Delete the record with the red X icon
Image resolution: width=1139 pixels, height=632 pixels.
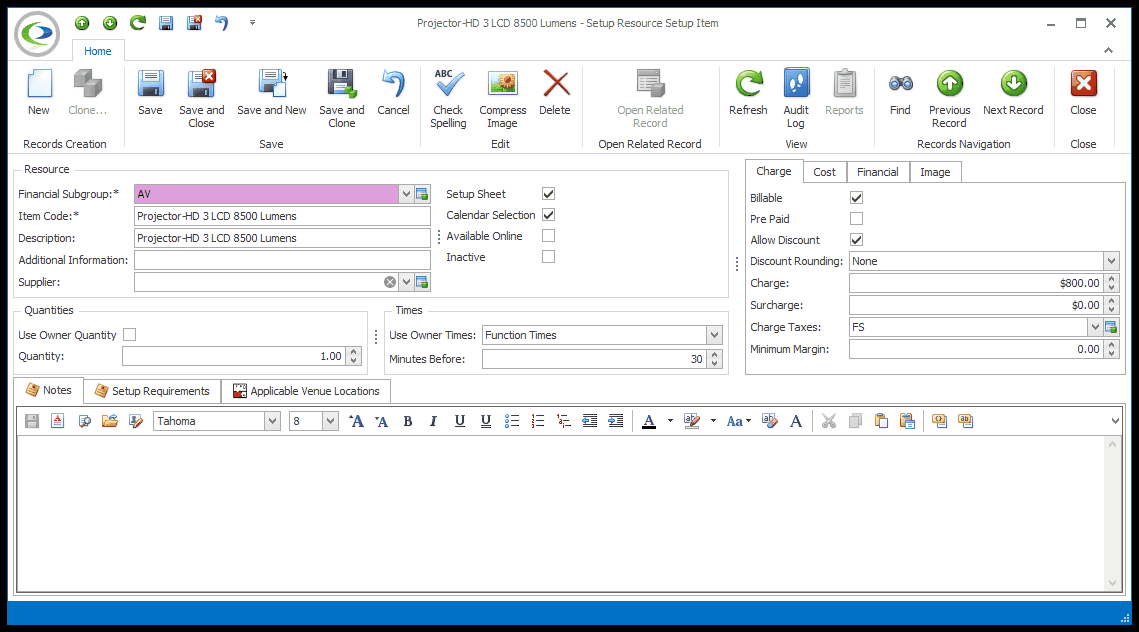coord(556,84)
